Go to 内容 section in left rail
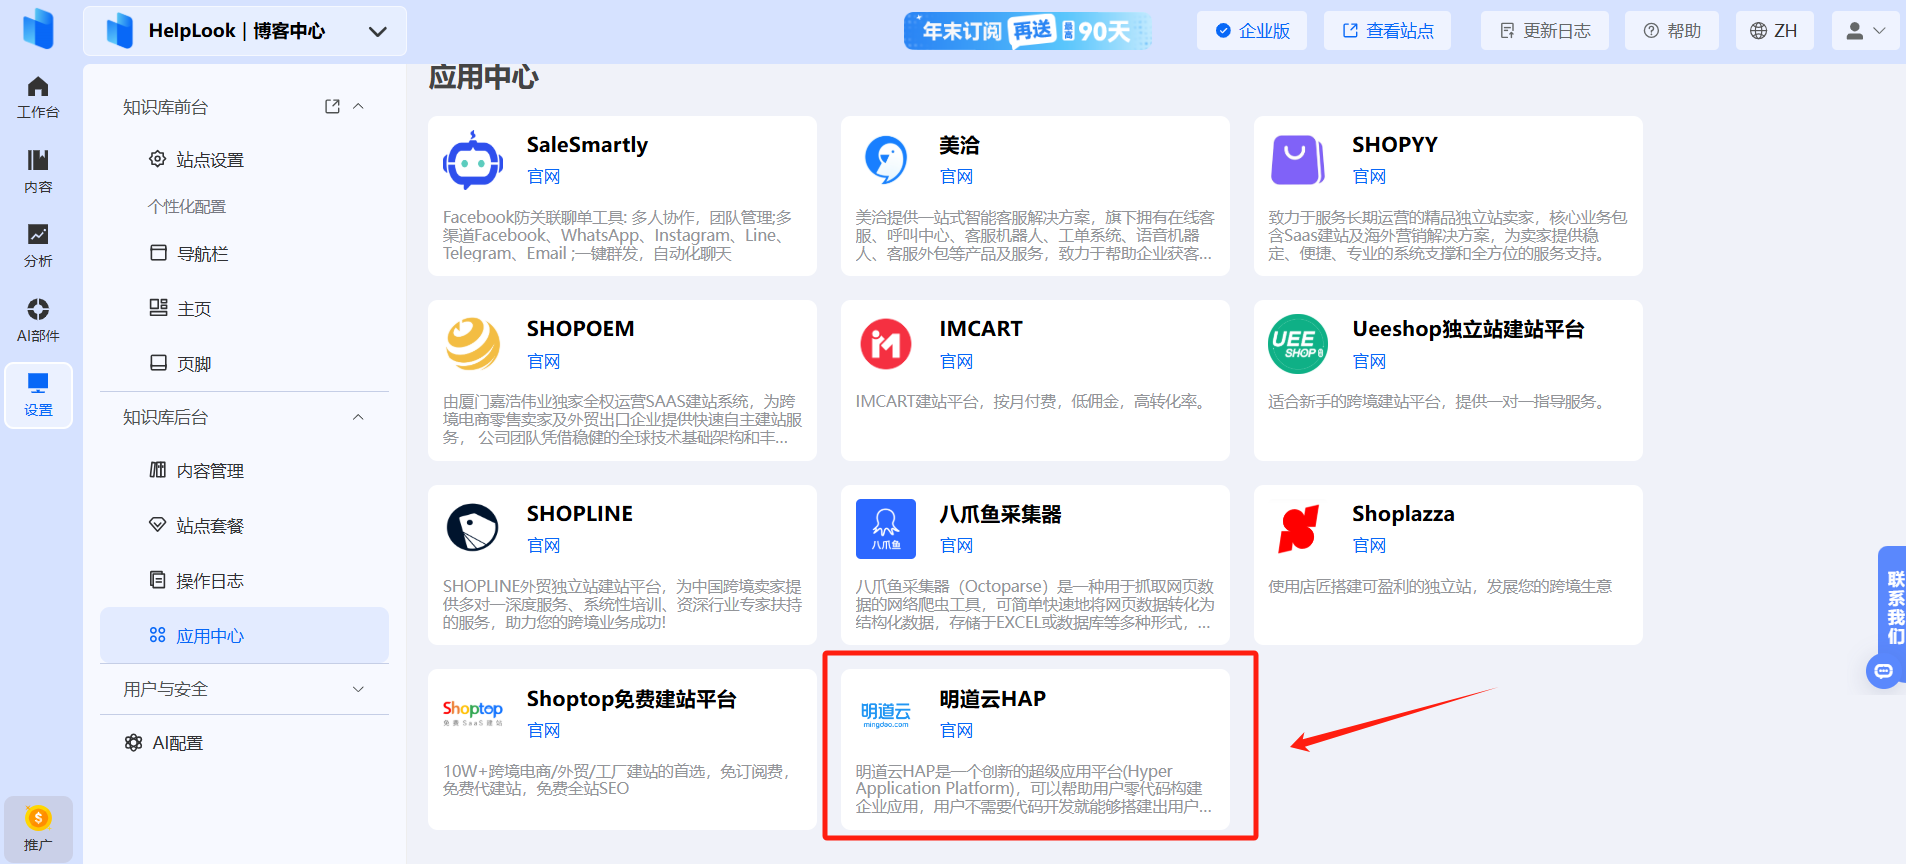The height and width of the screenshot is (864, 1906). pos(38,172)
